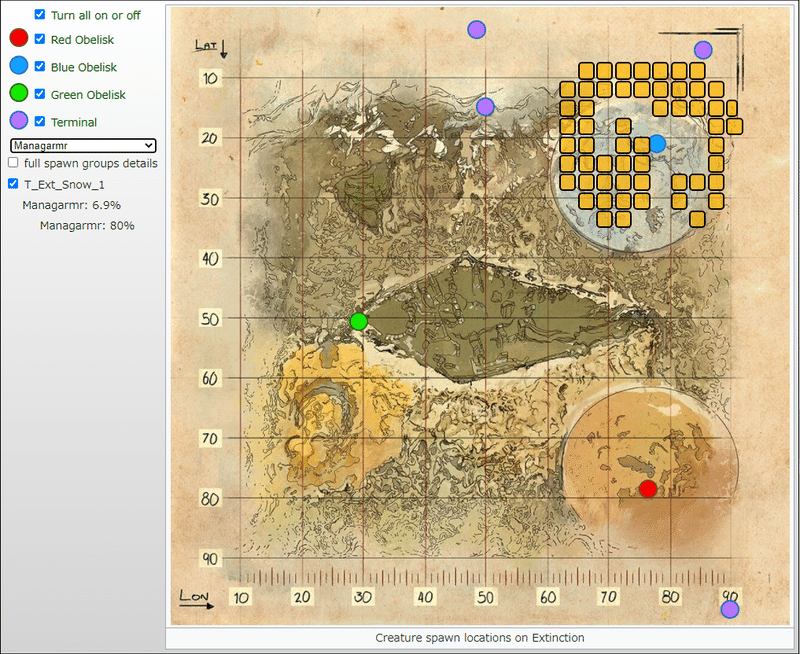Click the red obelisk legend circle
Viewport: 800px width, 654px height.
pos(19,38)
